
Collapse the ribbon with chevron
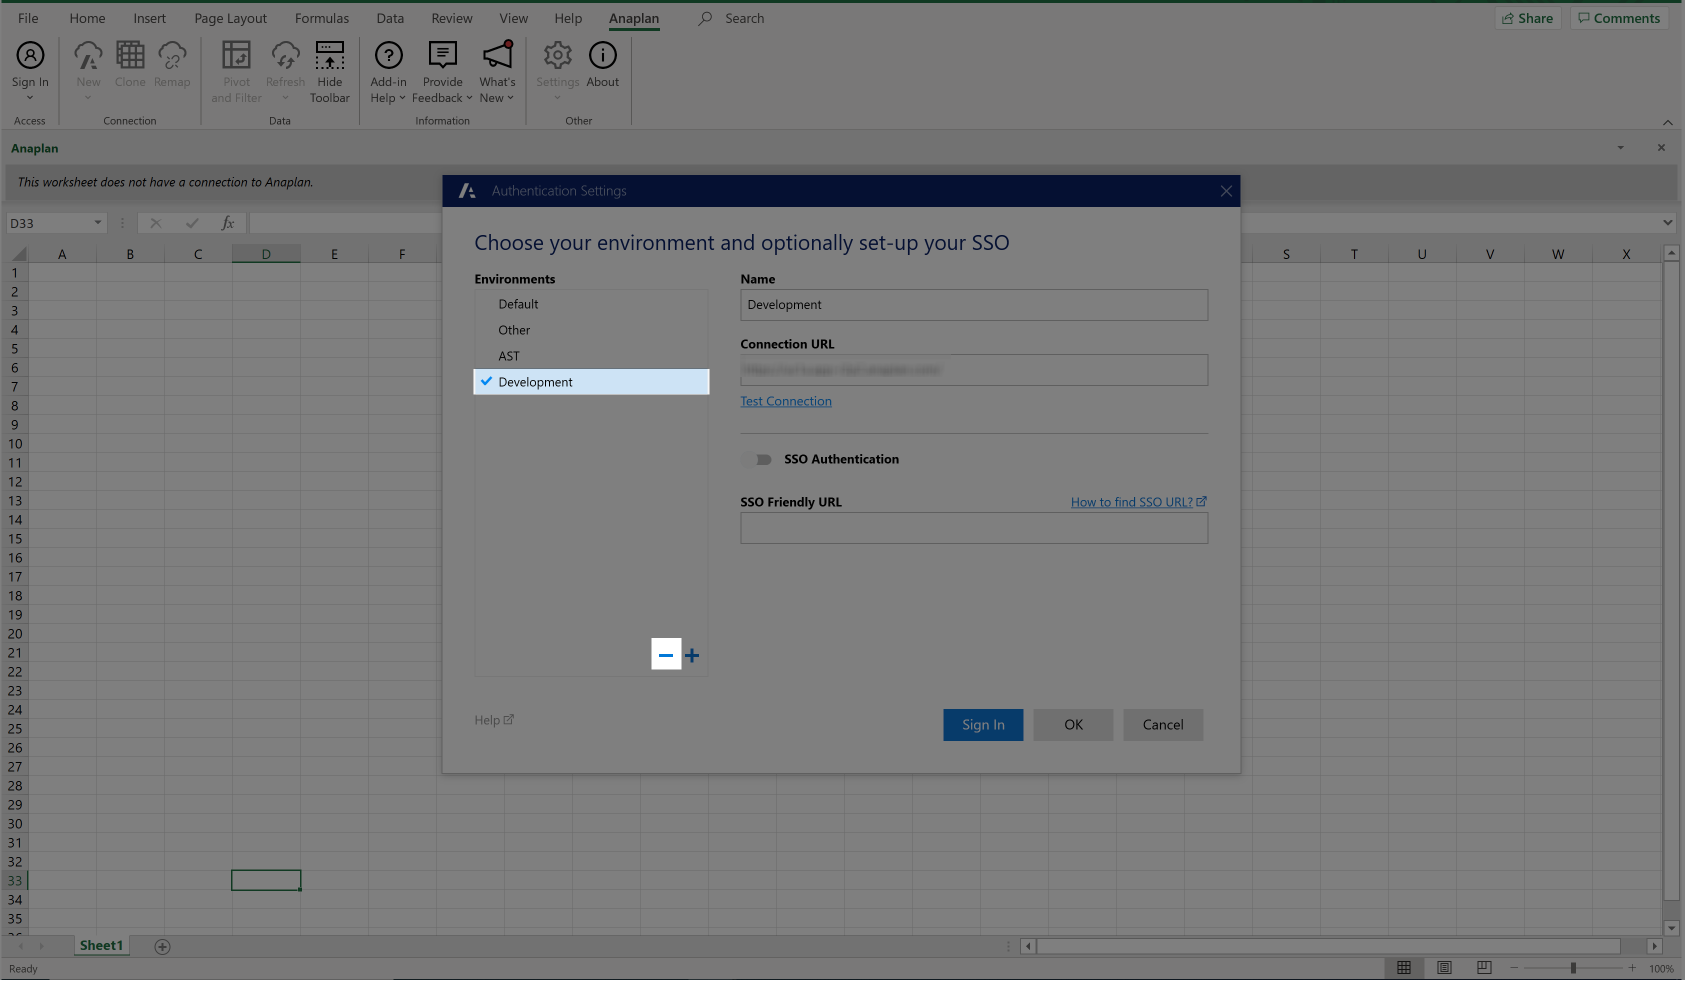pyautogui.click(x=1667, y=122)
